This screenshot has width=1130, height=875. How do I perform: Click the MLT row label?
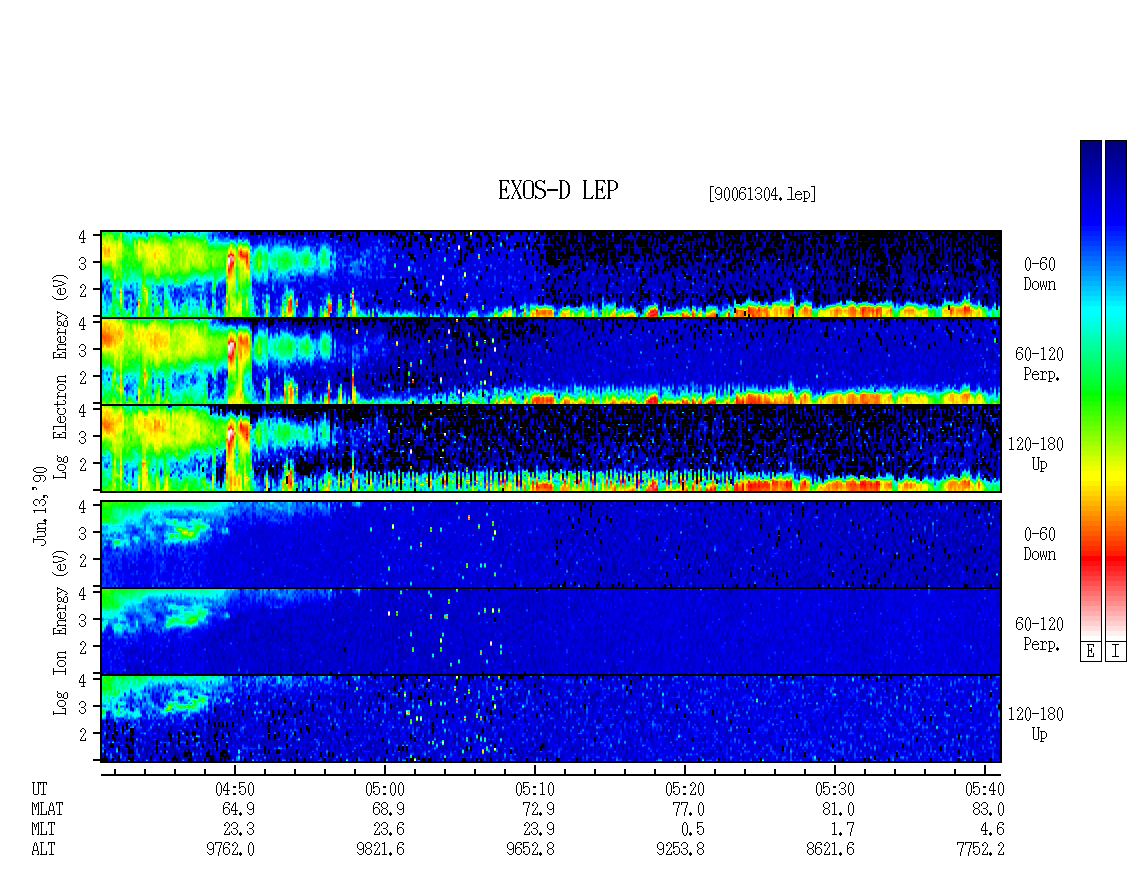pyautogui.click(x=43, y=830)
